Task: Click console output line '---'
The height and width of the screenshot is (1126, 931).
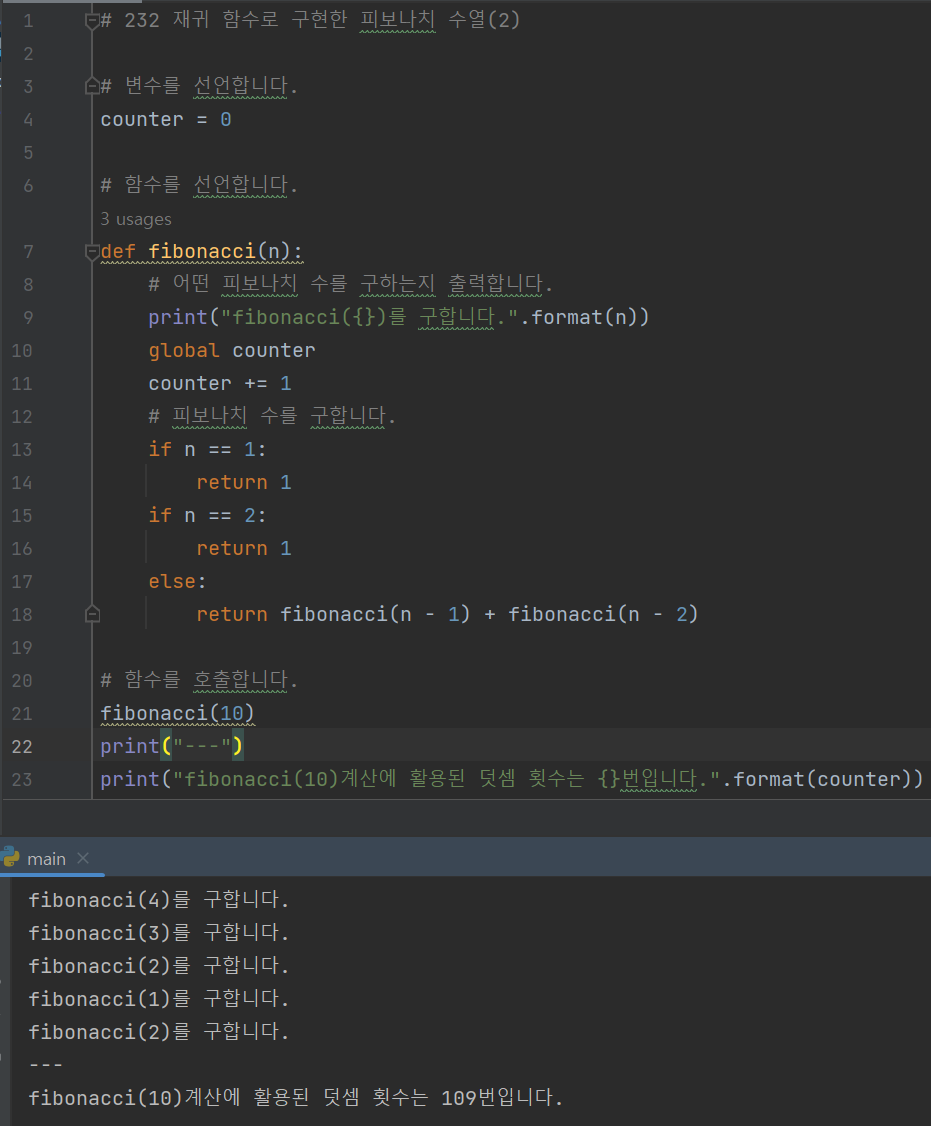Action: click(46, 1065)
